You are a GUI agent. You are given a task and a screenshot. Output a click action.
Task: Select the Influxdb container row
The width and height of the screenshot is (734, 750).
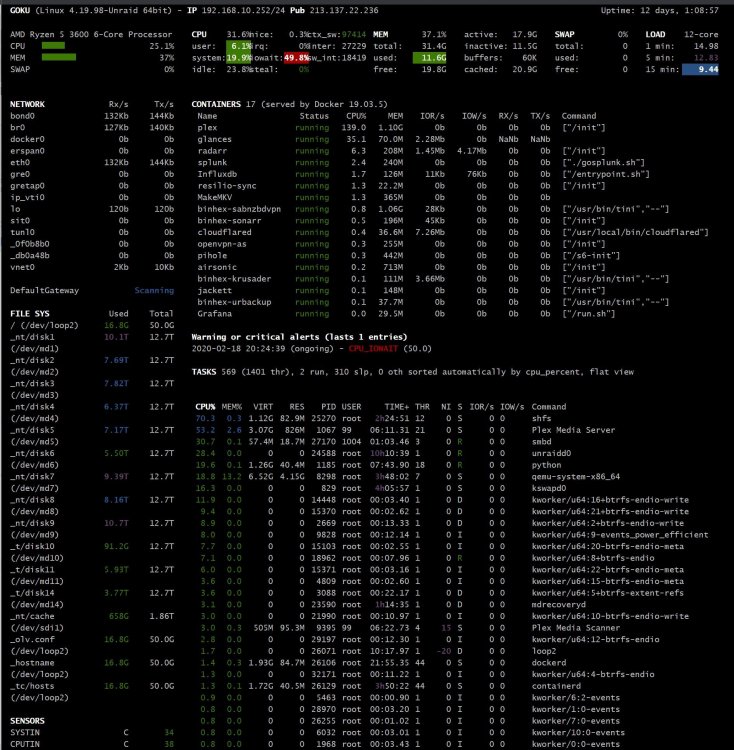point(423,174)
